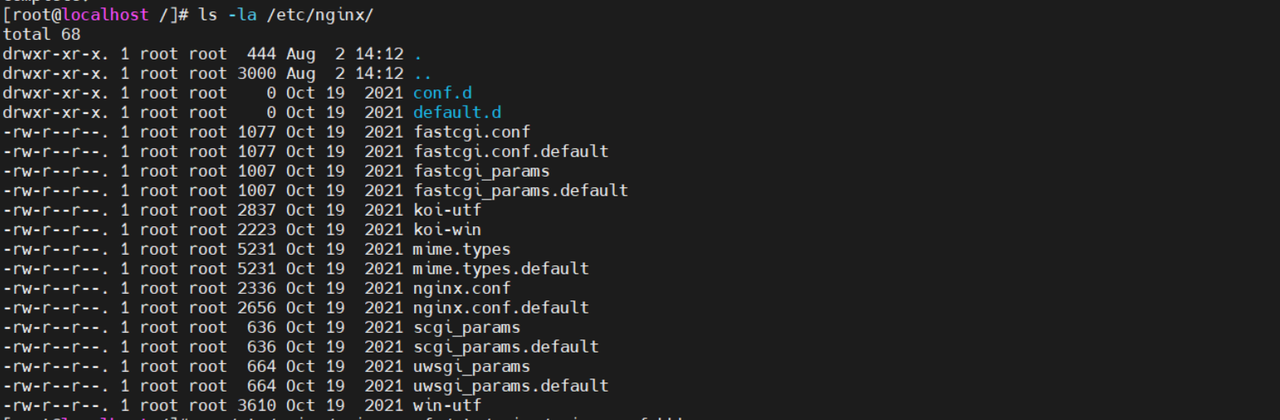The width and height of the screenshot is (1280, 420).
Task: Select the fastcgi.conf filename
Action: (x=471, y=132)
